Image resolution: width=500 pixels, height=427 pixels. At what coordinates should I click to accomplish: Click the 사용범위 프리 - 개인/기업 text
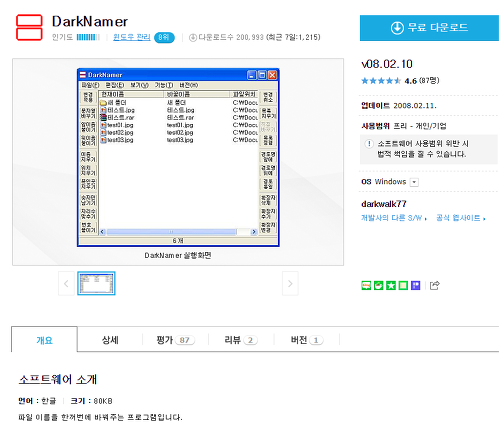pos(404,126)
